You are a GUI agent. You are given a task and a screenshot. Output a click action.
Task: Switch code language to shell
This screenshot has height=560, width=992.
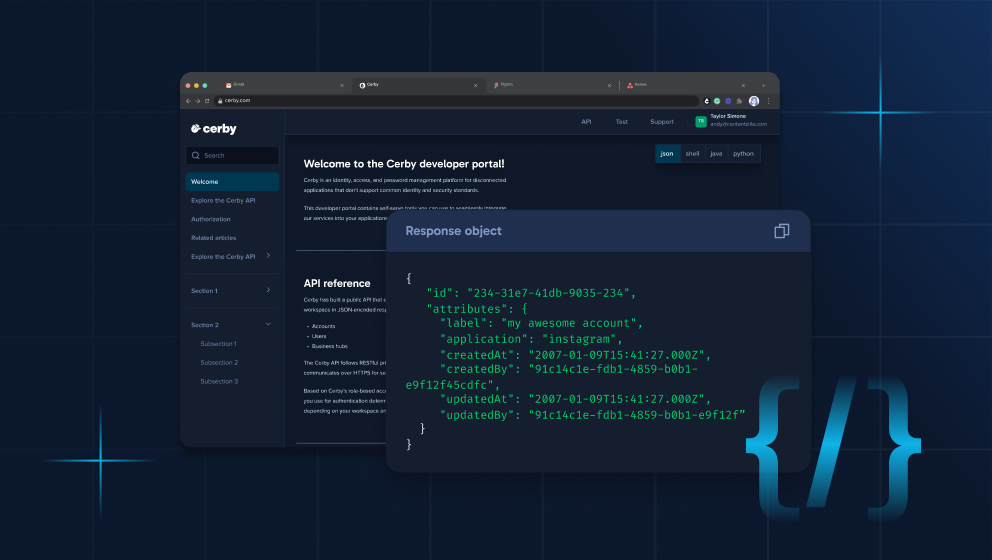tap(692, 153)
